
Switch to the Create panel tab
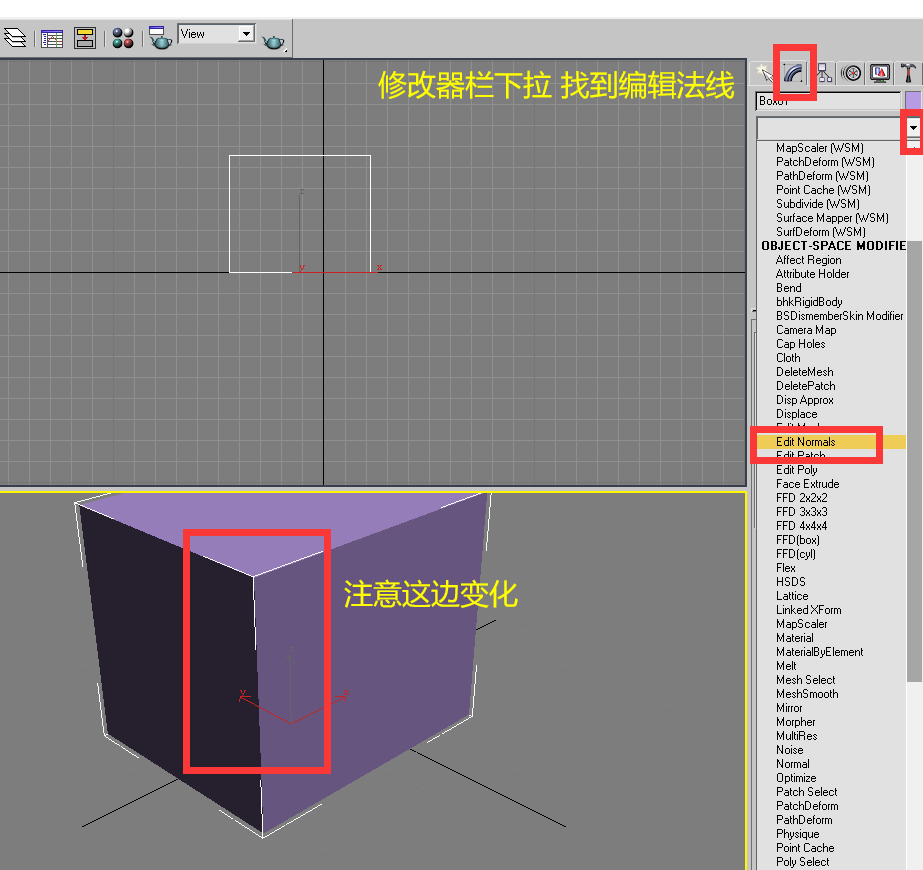pyautogui.click(x=766, y=73)
